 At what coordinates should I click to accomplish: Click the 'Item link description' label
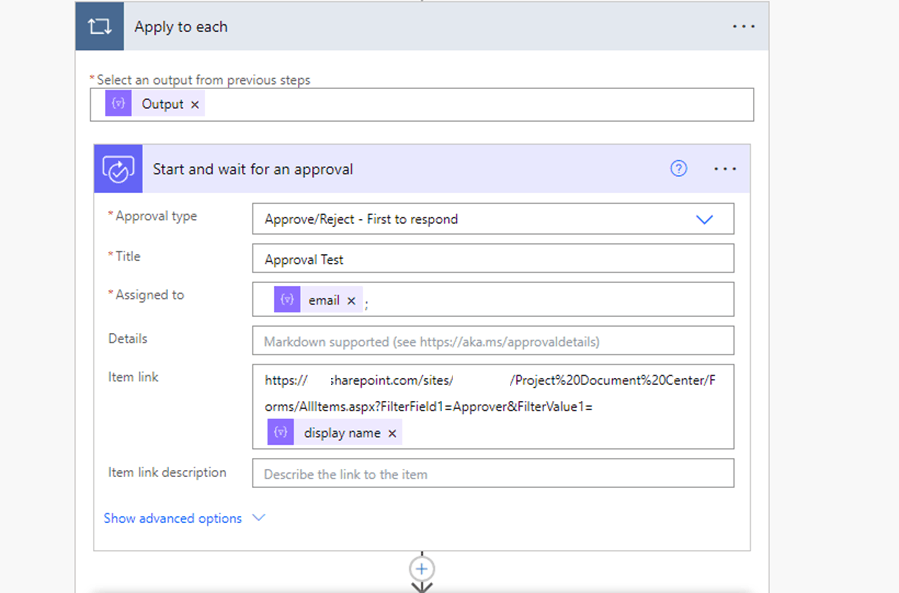click(167, 473)
